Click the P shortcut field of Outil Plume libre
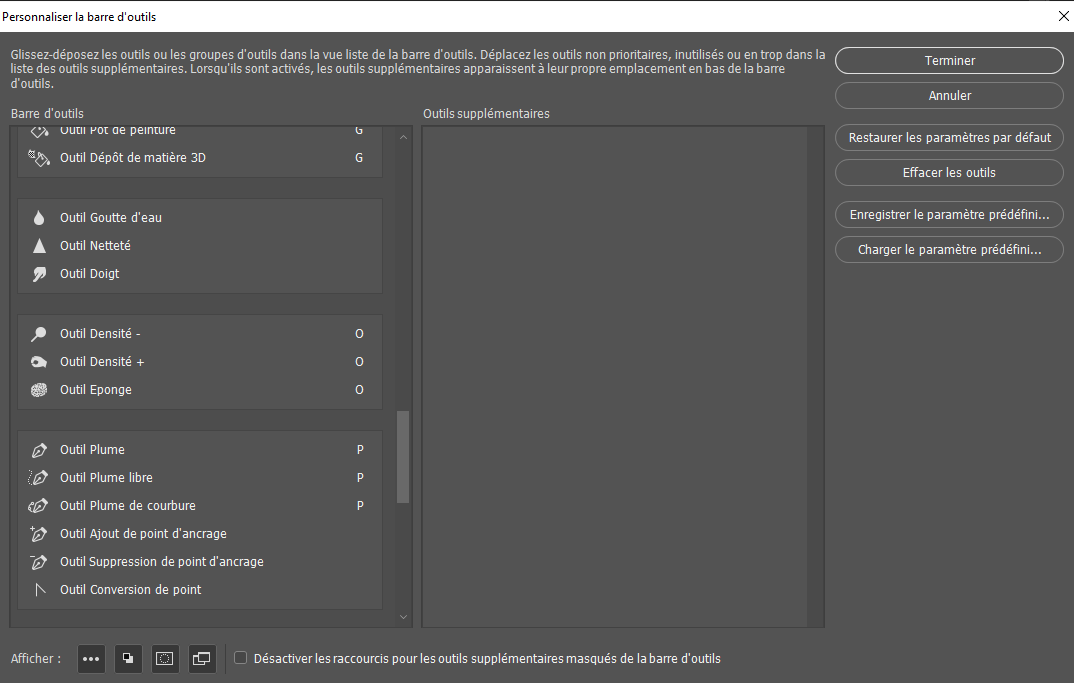The image size is (1074, 683). tap(360, 478)
